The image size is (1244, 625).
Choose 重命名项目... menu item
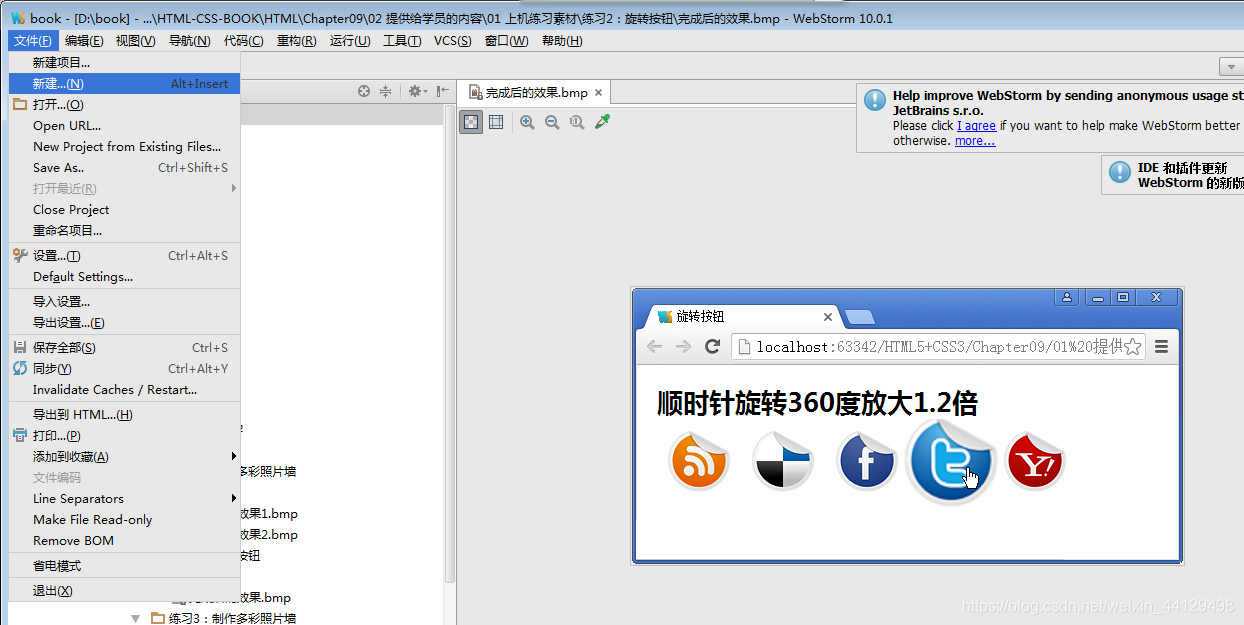[125, 230]
